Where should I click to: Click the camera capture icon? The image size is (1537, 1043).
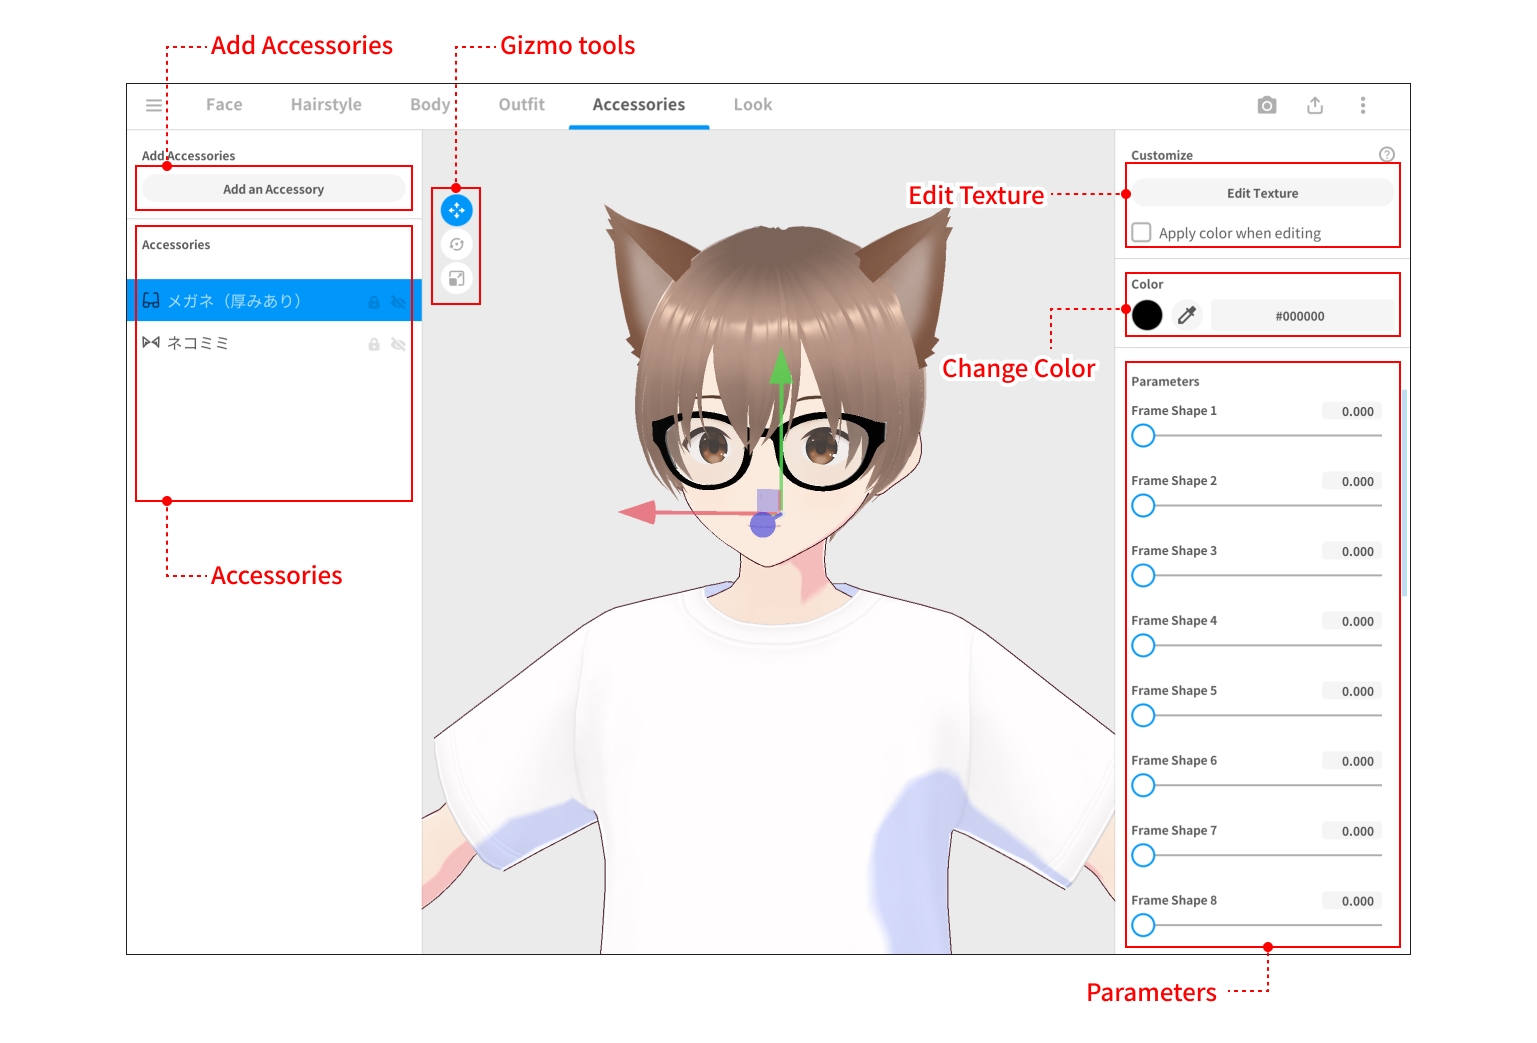tap(1267, 105)
